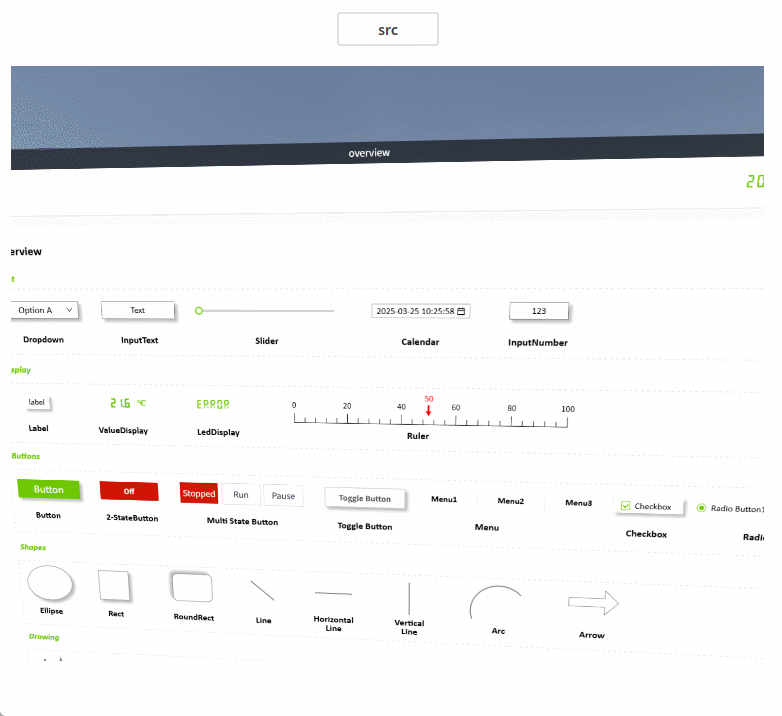Click the Ellipse shape
This screenshot has height=716, width=782.
[x=50, y=581]
